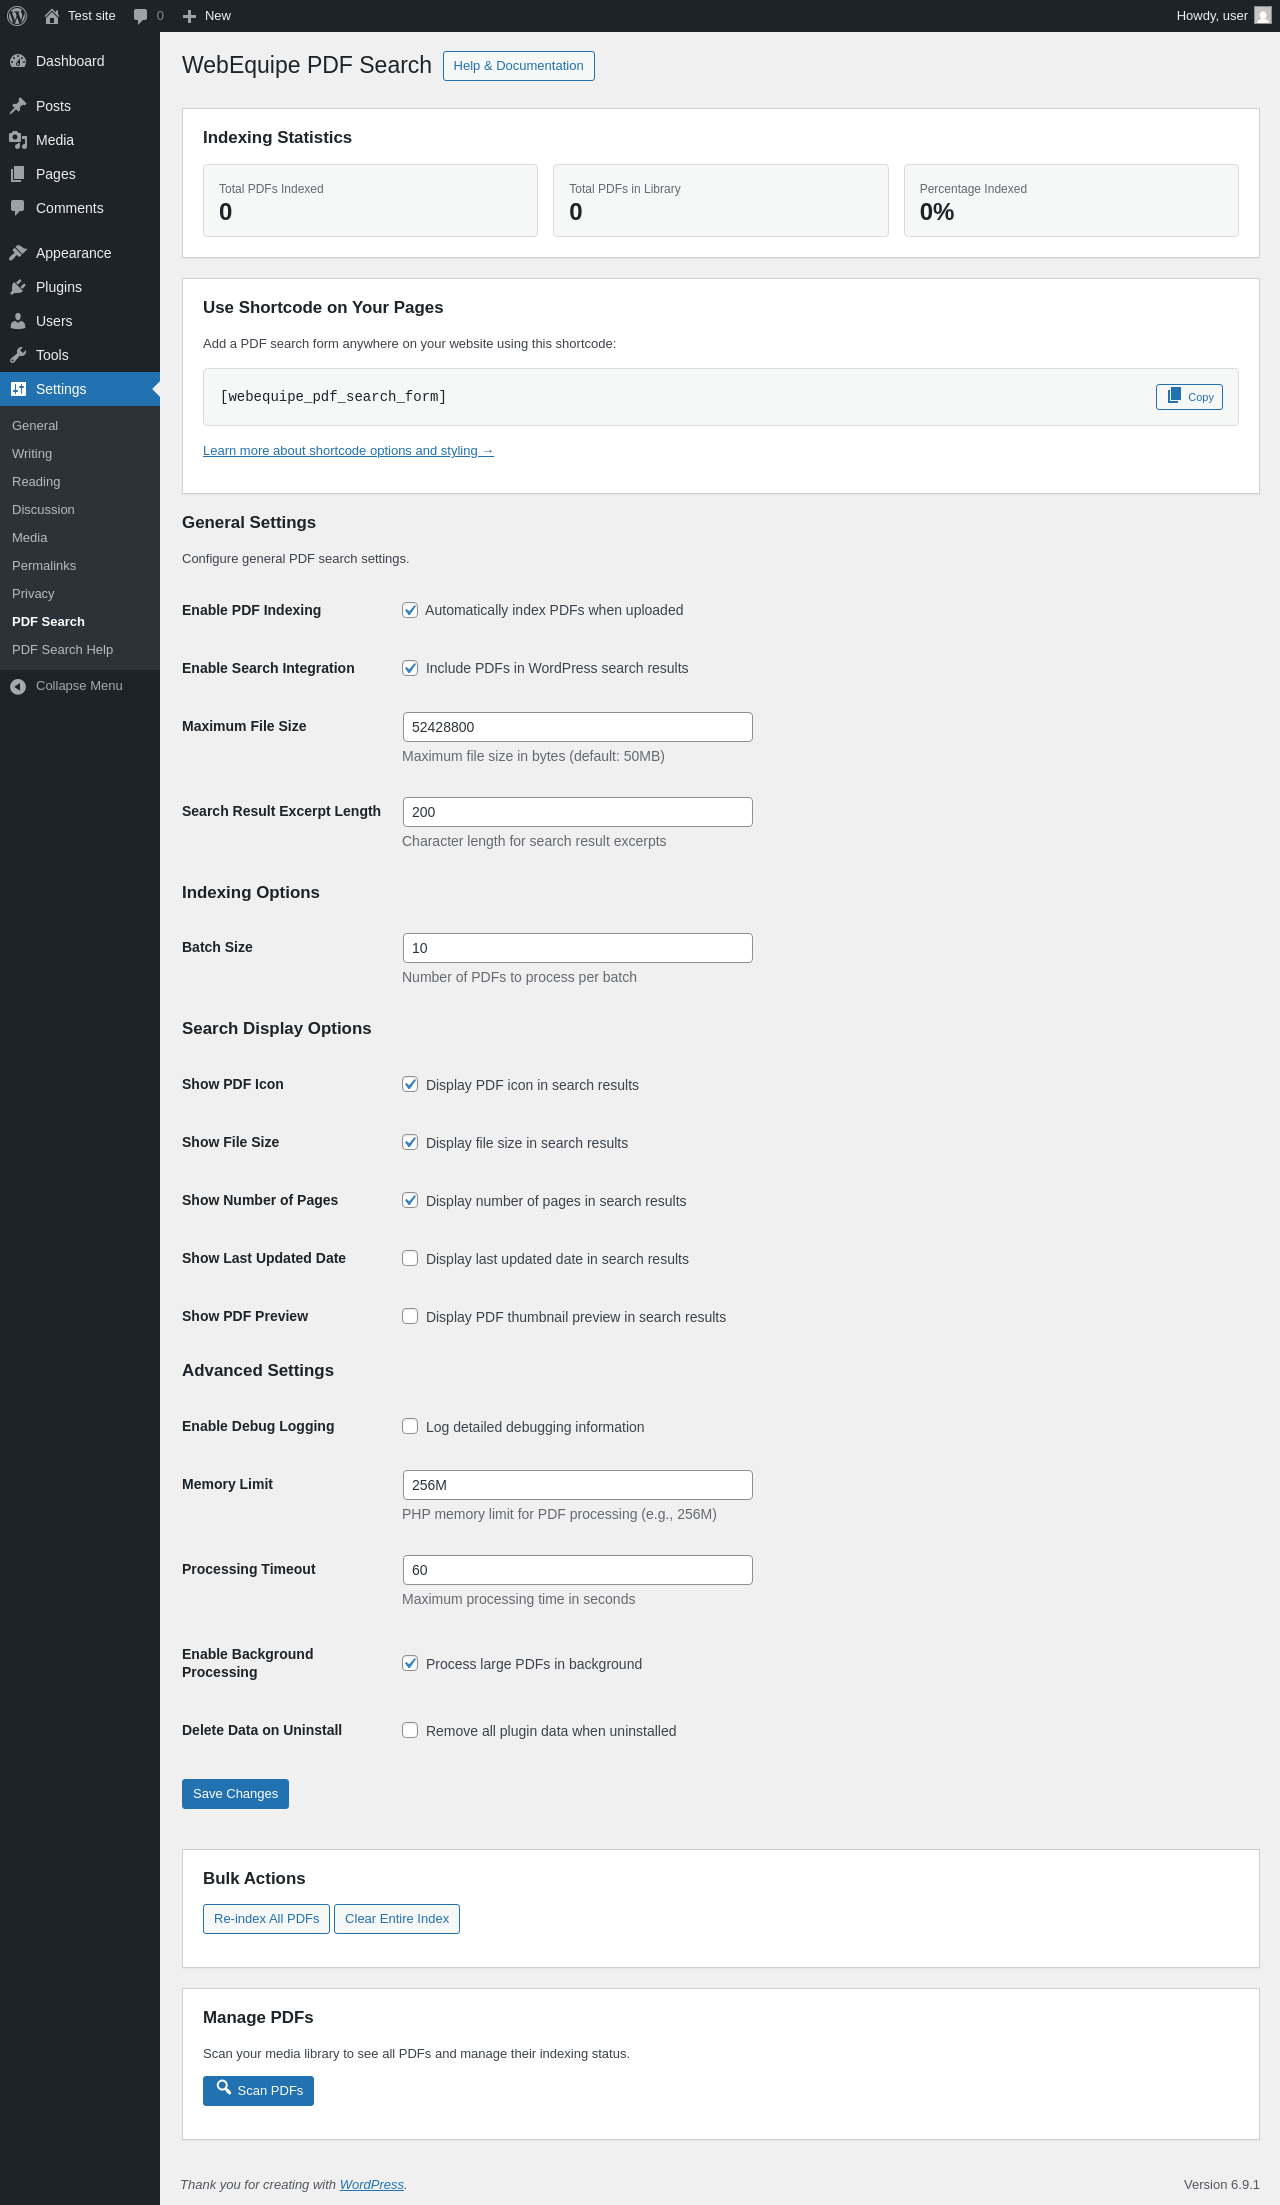Uncheck Automatically index PDFs when uploaded

pyautogui.click(x=410, y=610)
